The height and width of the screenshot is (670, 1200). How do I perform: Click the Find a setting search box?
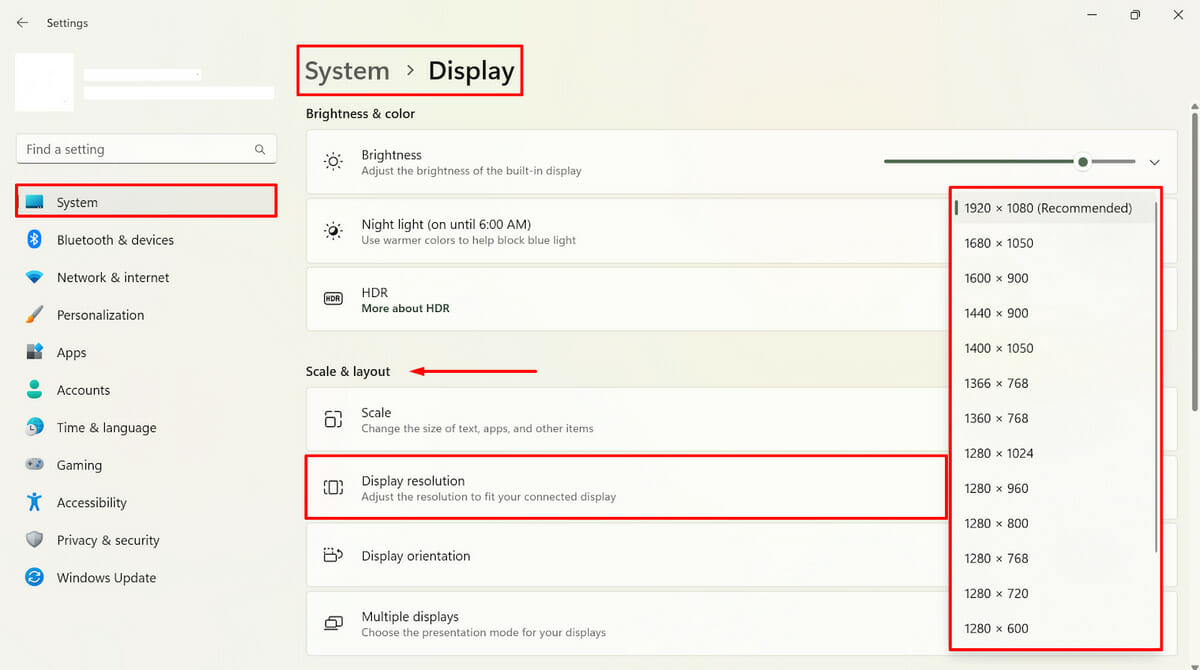[135, 149]
